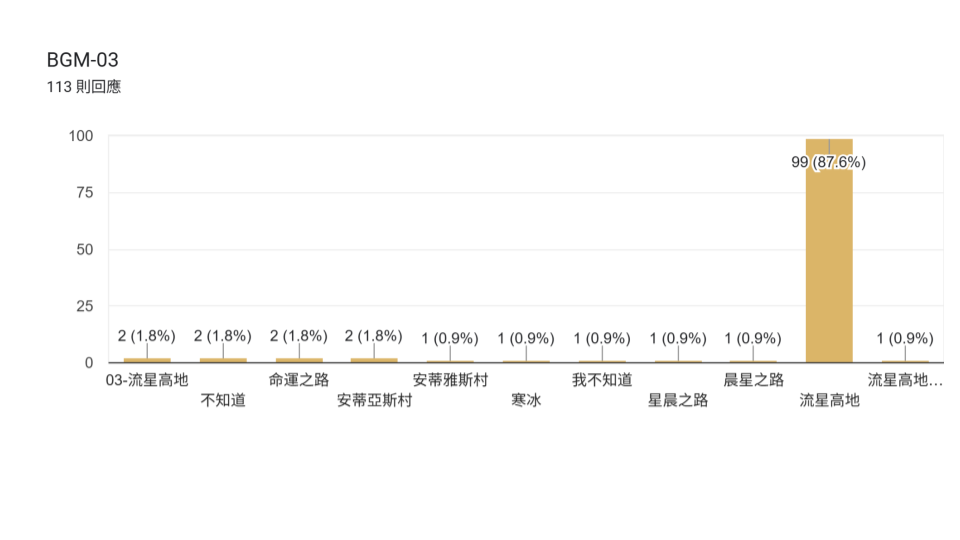Click the 1 (0.9%) label above 流星高地…
Viewport: 960px width, 540px height.
(x=905, y=339)
